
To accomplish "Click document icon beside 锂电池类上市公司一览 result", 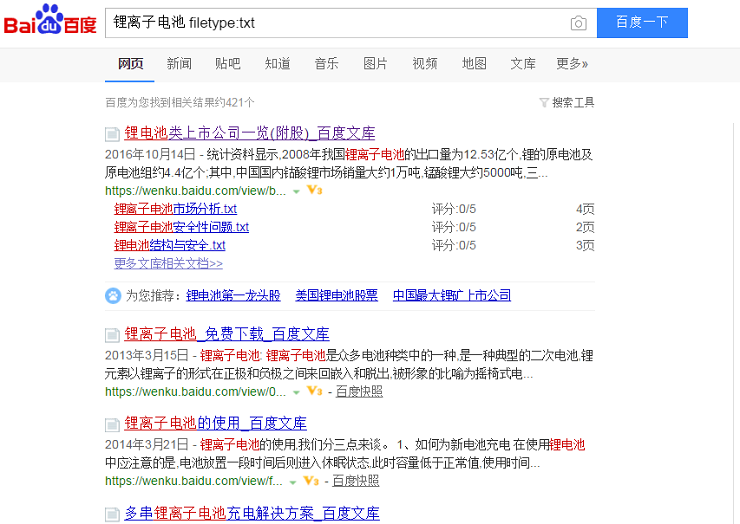I will coord(112,135).
